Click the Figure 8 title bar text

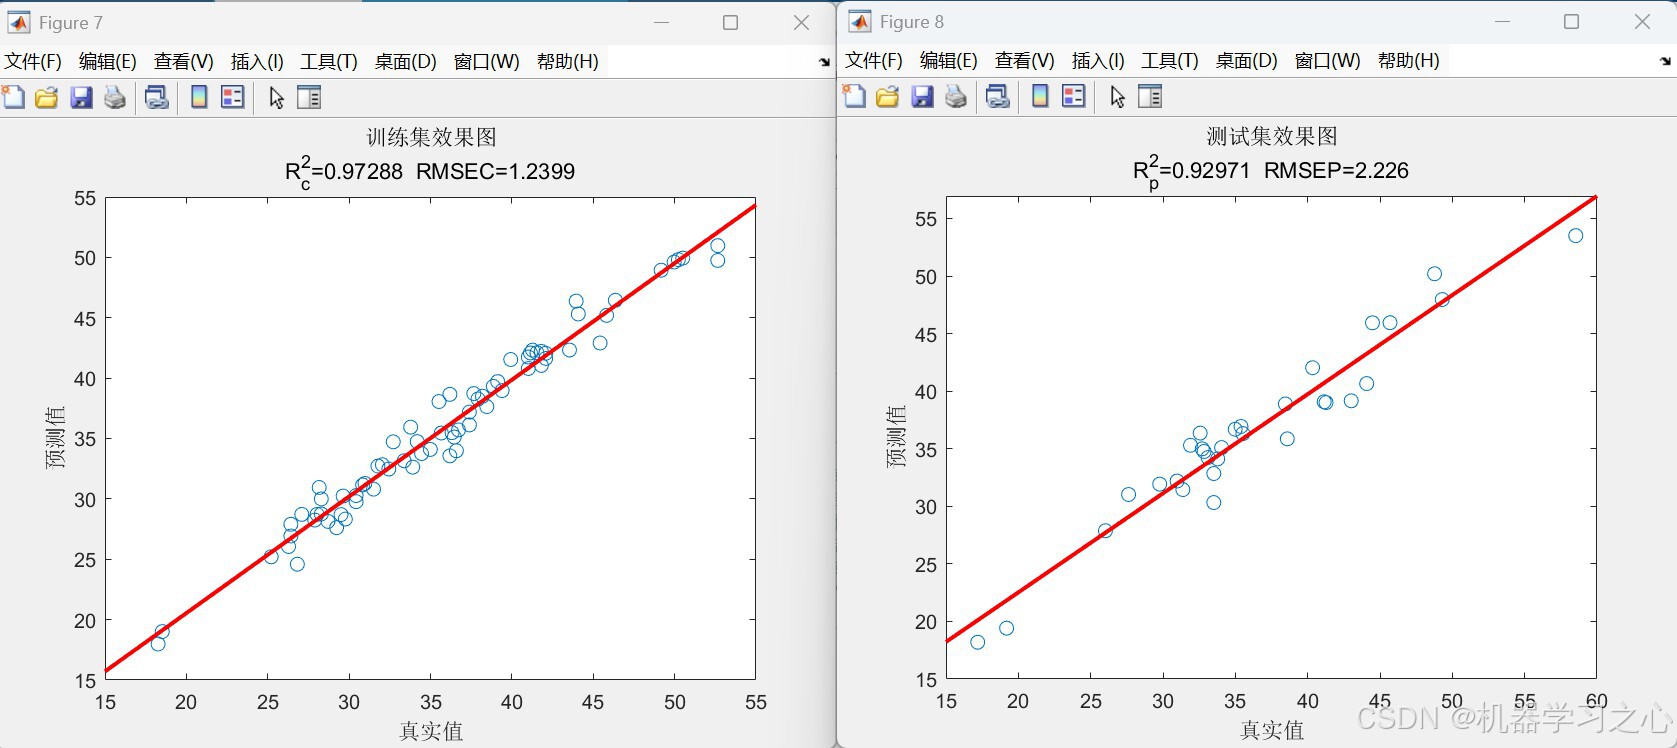[x=912, y=21]
